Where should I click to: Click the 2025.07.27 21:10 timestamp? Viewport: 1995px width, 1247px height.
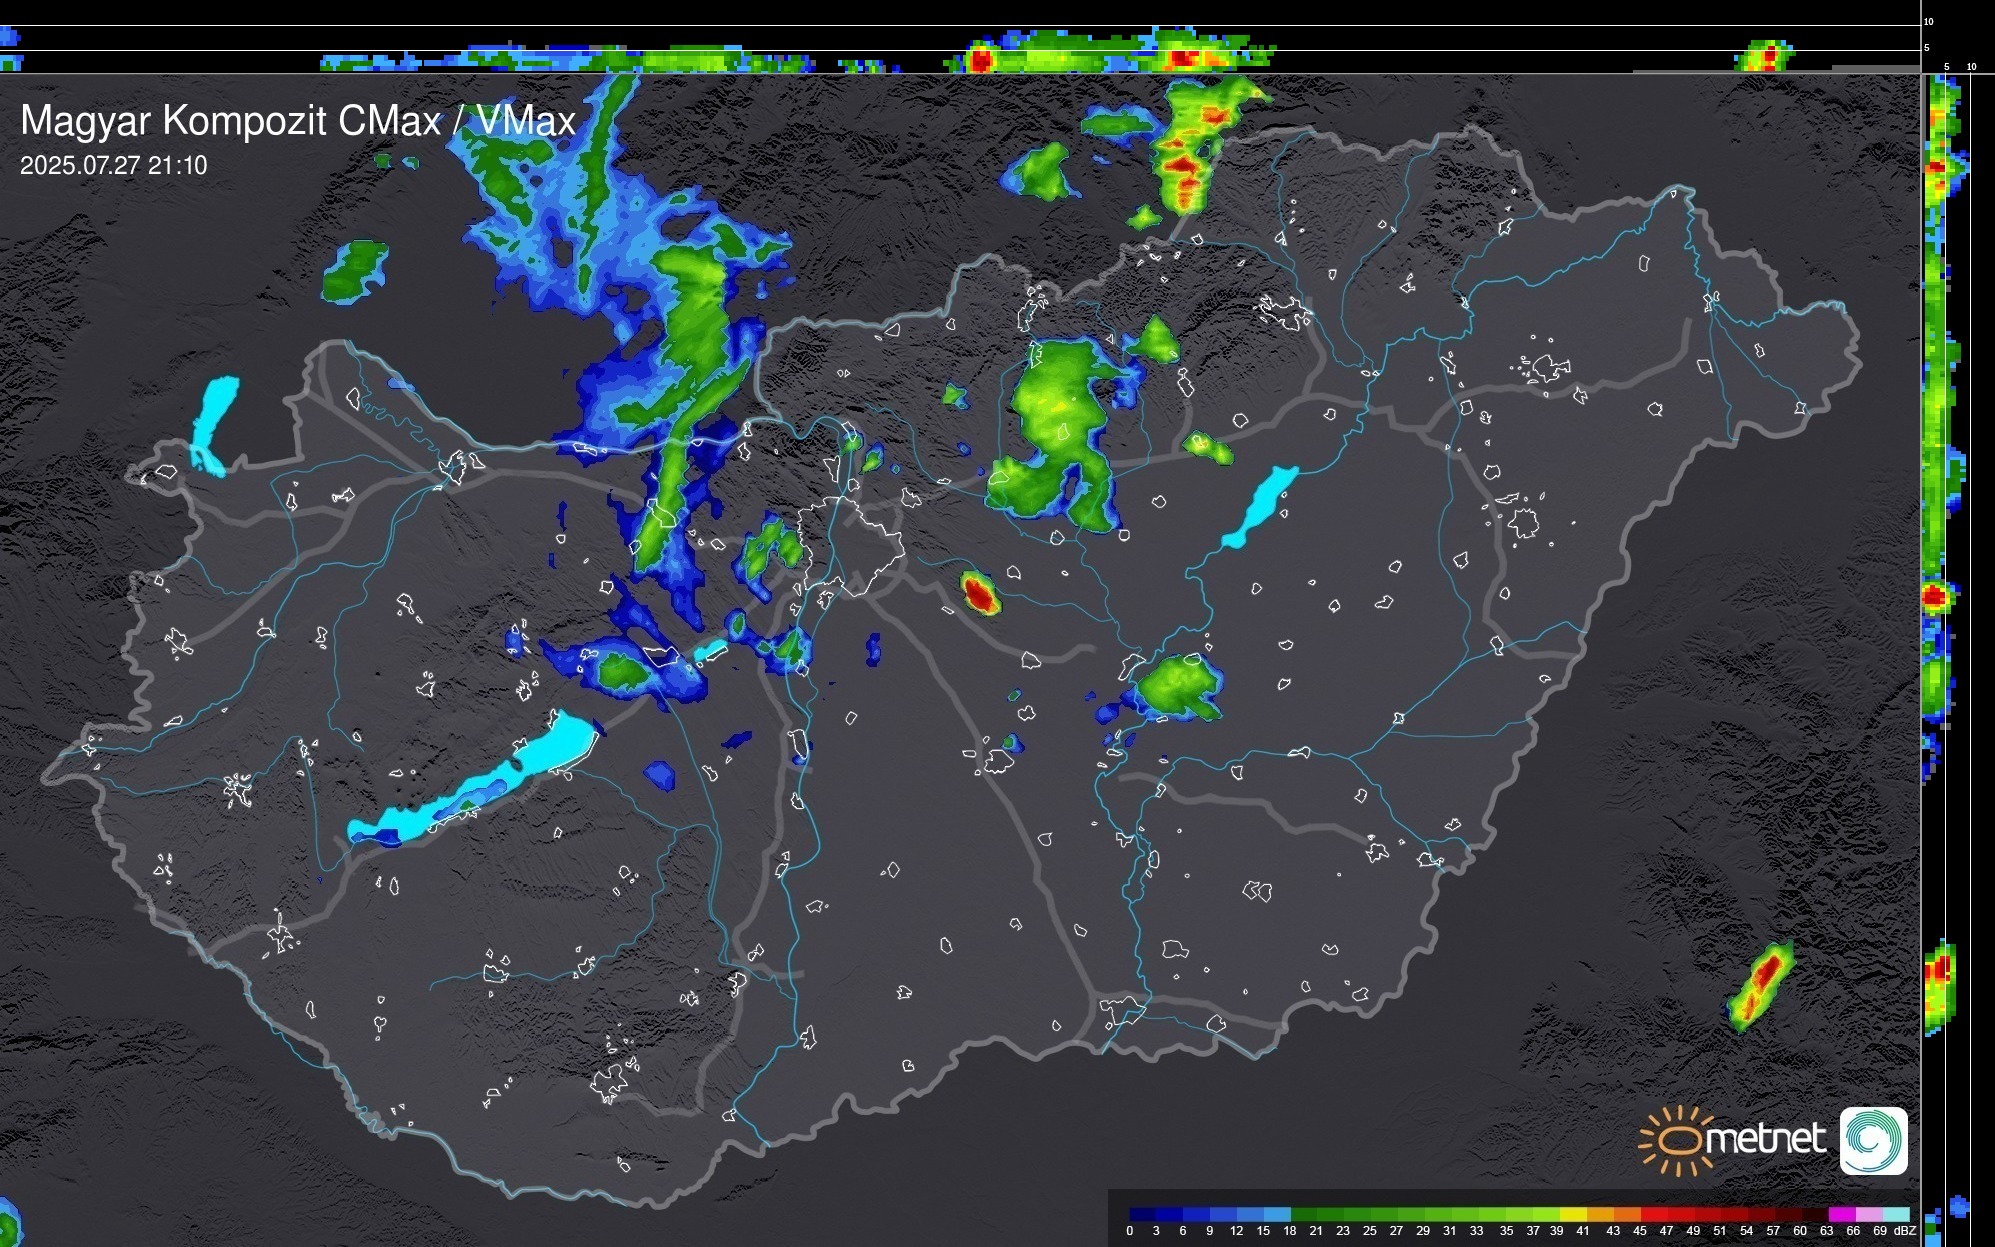point(113,166)
